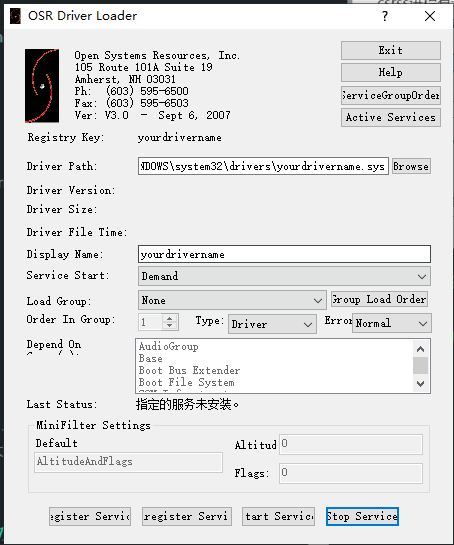This screenshot has height=545, width=454.
Task: Open the Service Start Demand dropdown
Action: pos(284,277)
